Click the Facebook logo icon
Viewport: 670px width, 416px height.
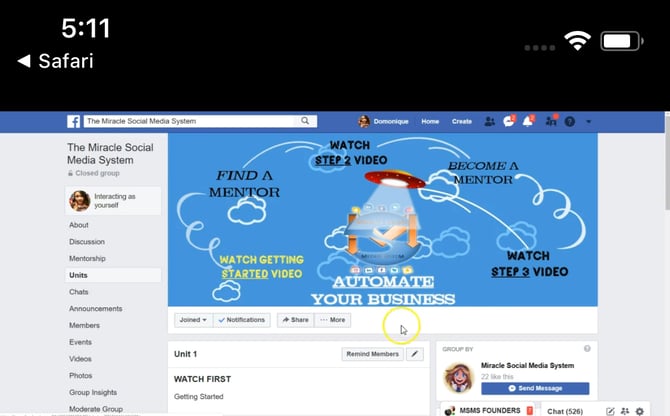tap(73, 122)
